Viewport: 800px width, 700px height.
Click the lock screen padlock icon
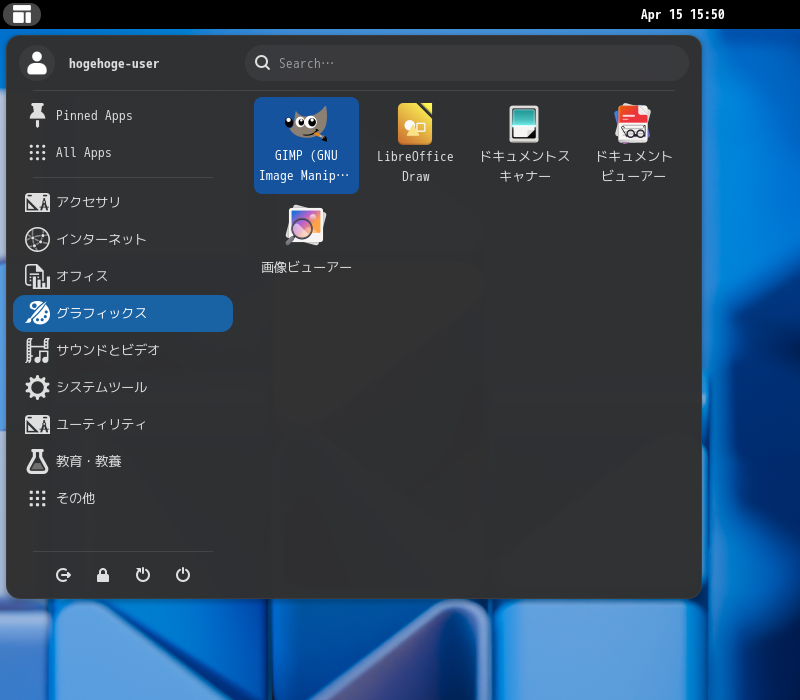coord(103,575)
